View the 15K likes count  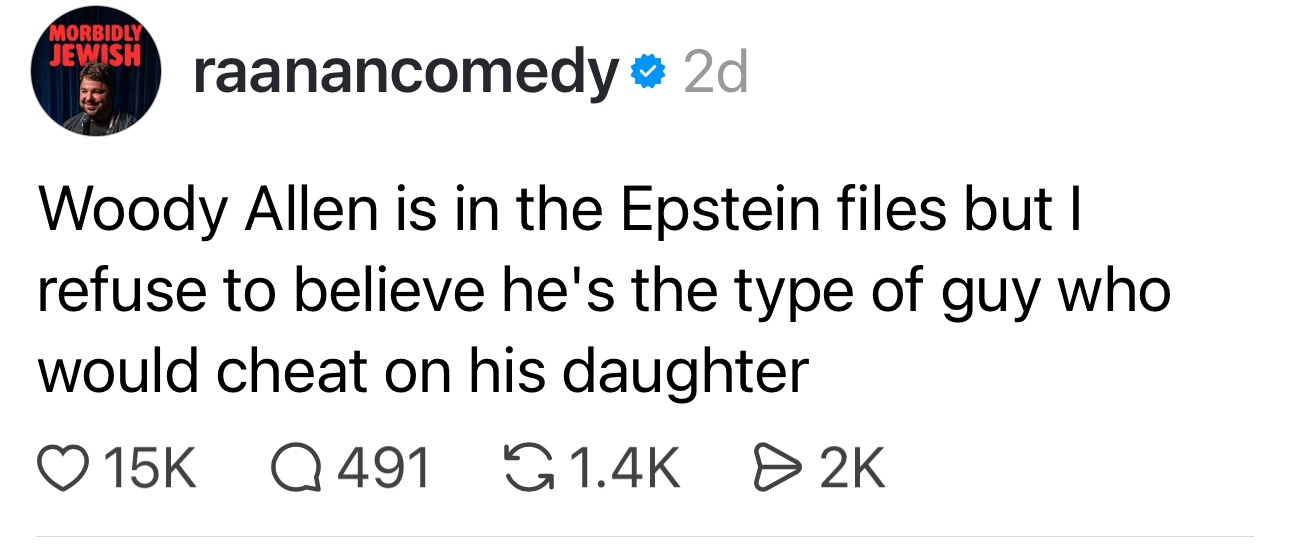150,468
